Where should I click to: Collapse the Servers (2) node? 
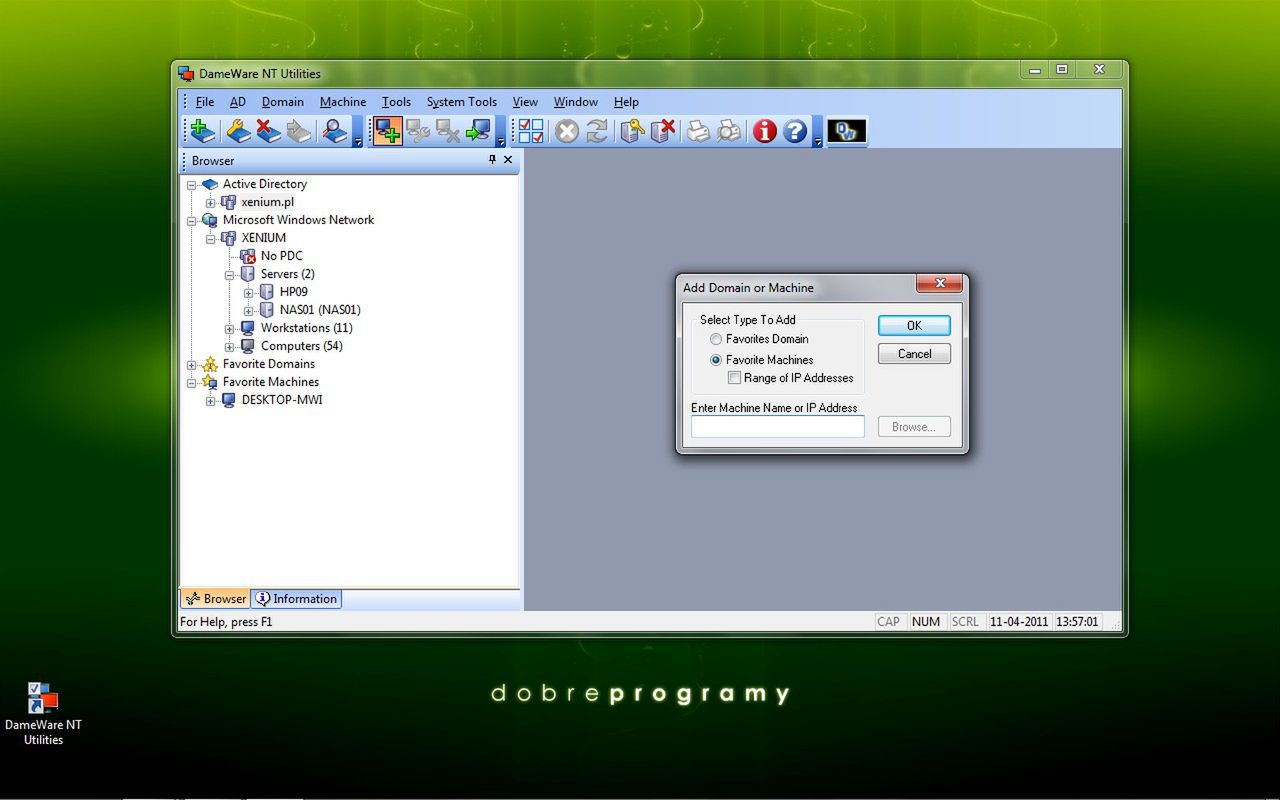(230, 275)
